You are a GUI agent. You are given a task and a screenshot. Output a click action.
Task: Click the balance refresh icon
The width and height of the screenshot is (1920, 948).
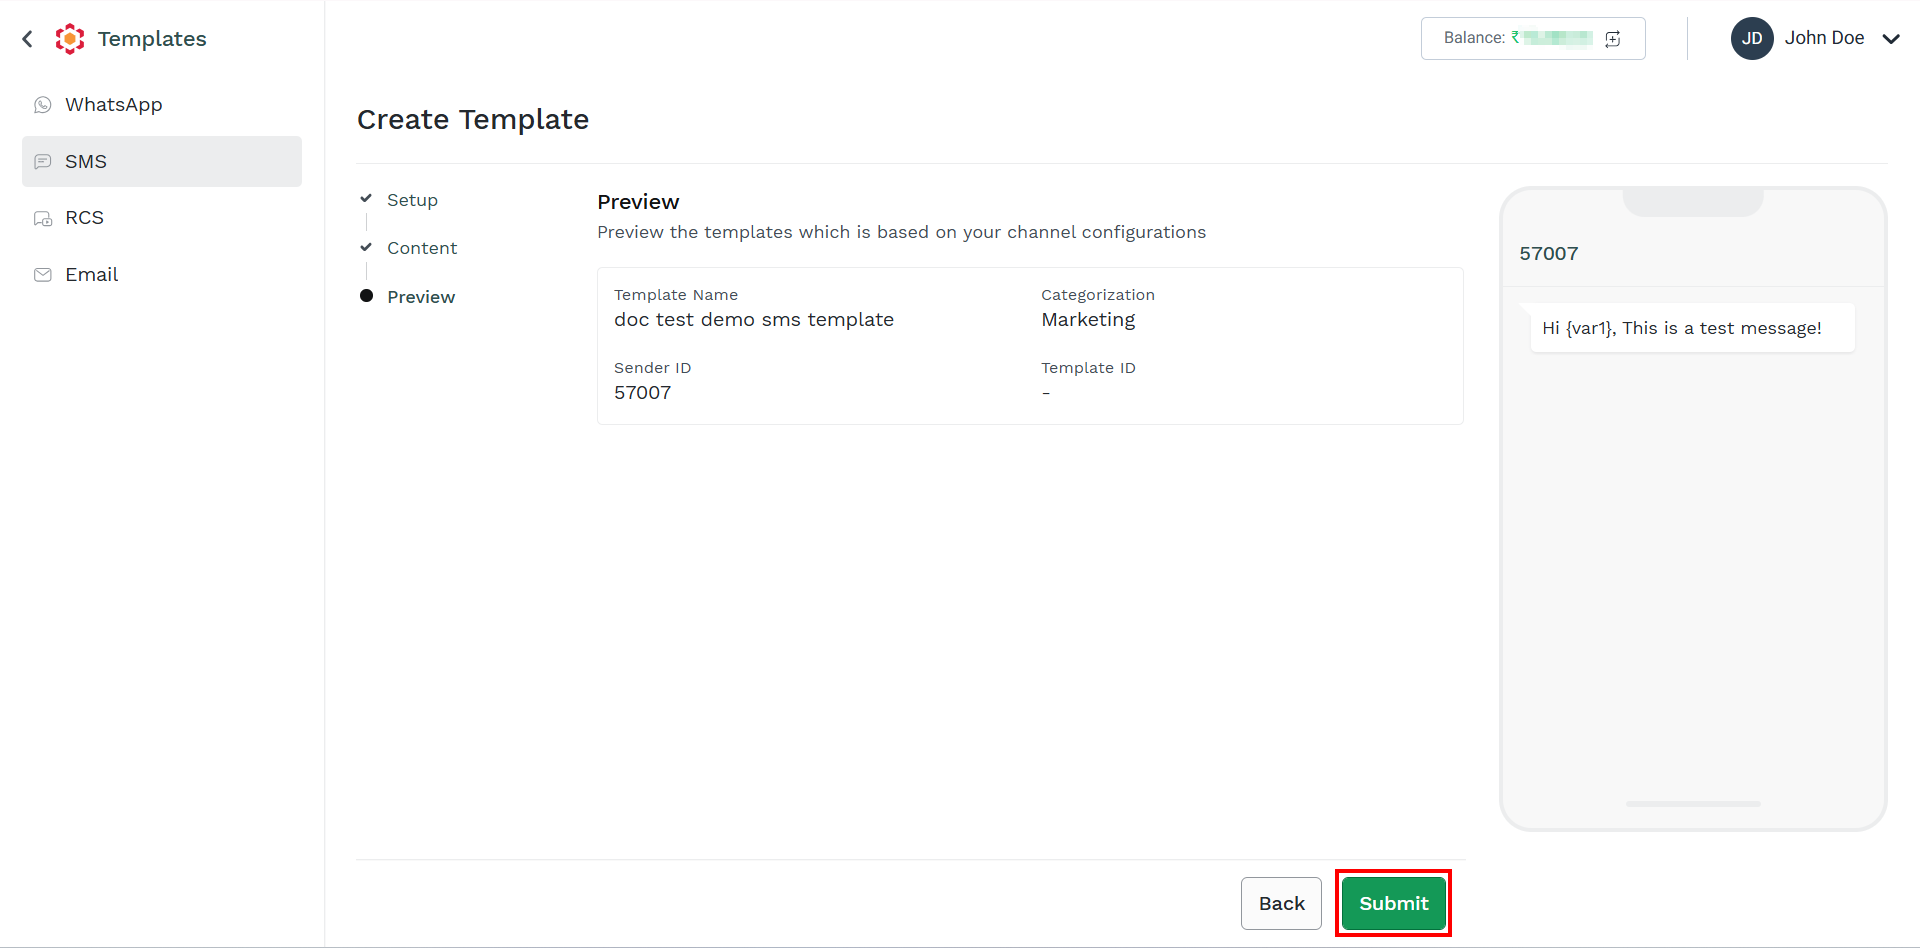(1613, 39)
